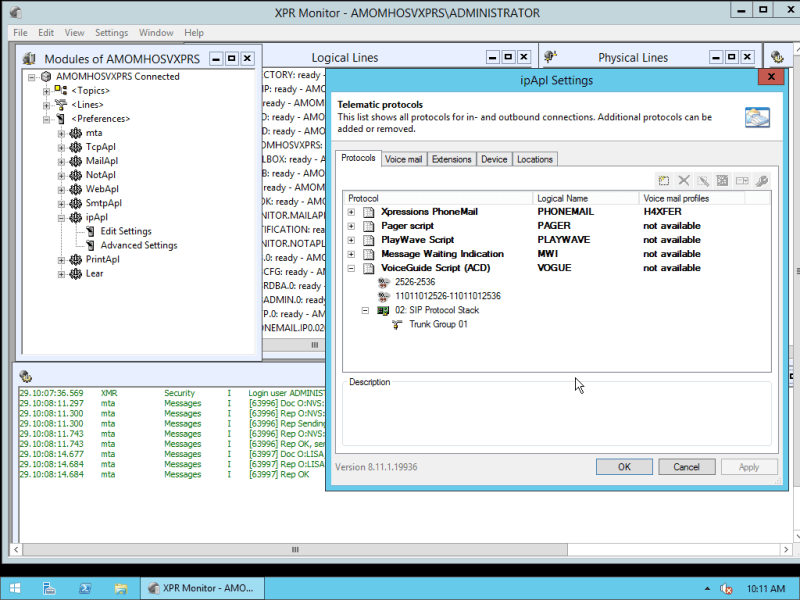
Task: Click the combo-box icon in protocols toolbar
Action: [x=742, y=181]
